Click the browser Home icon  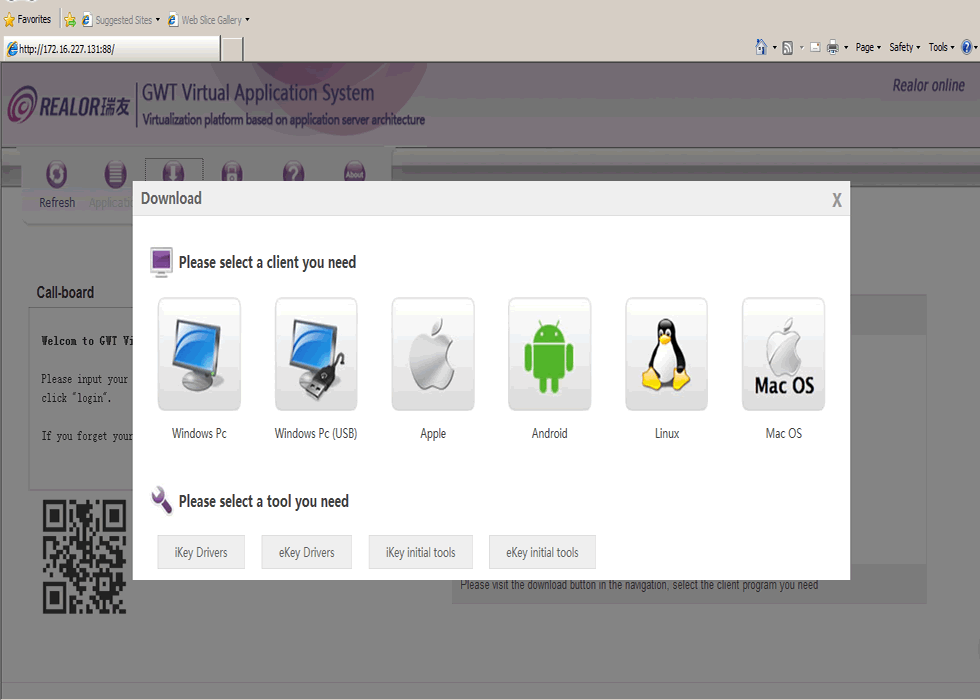761,47
